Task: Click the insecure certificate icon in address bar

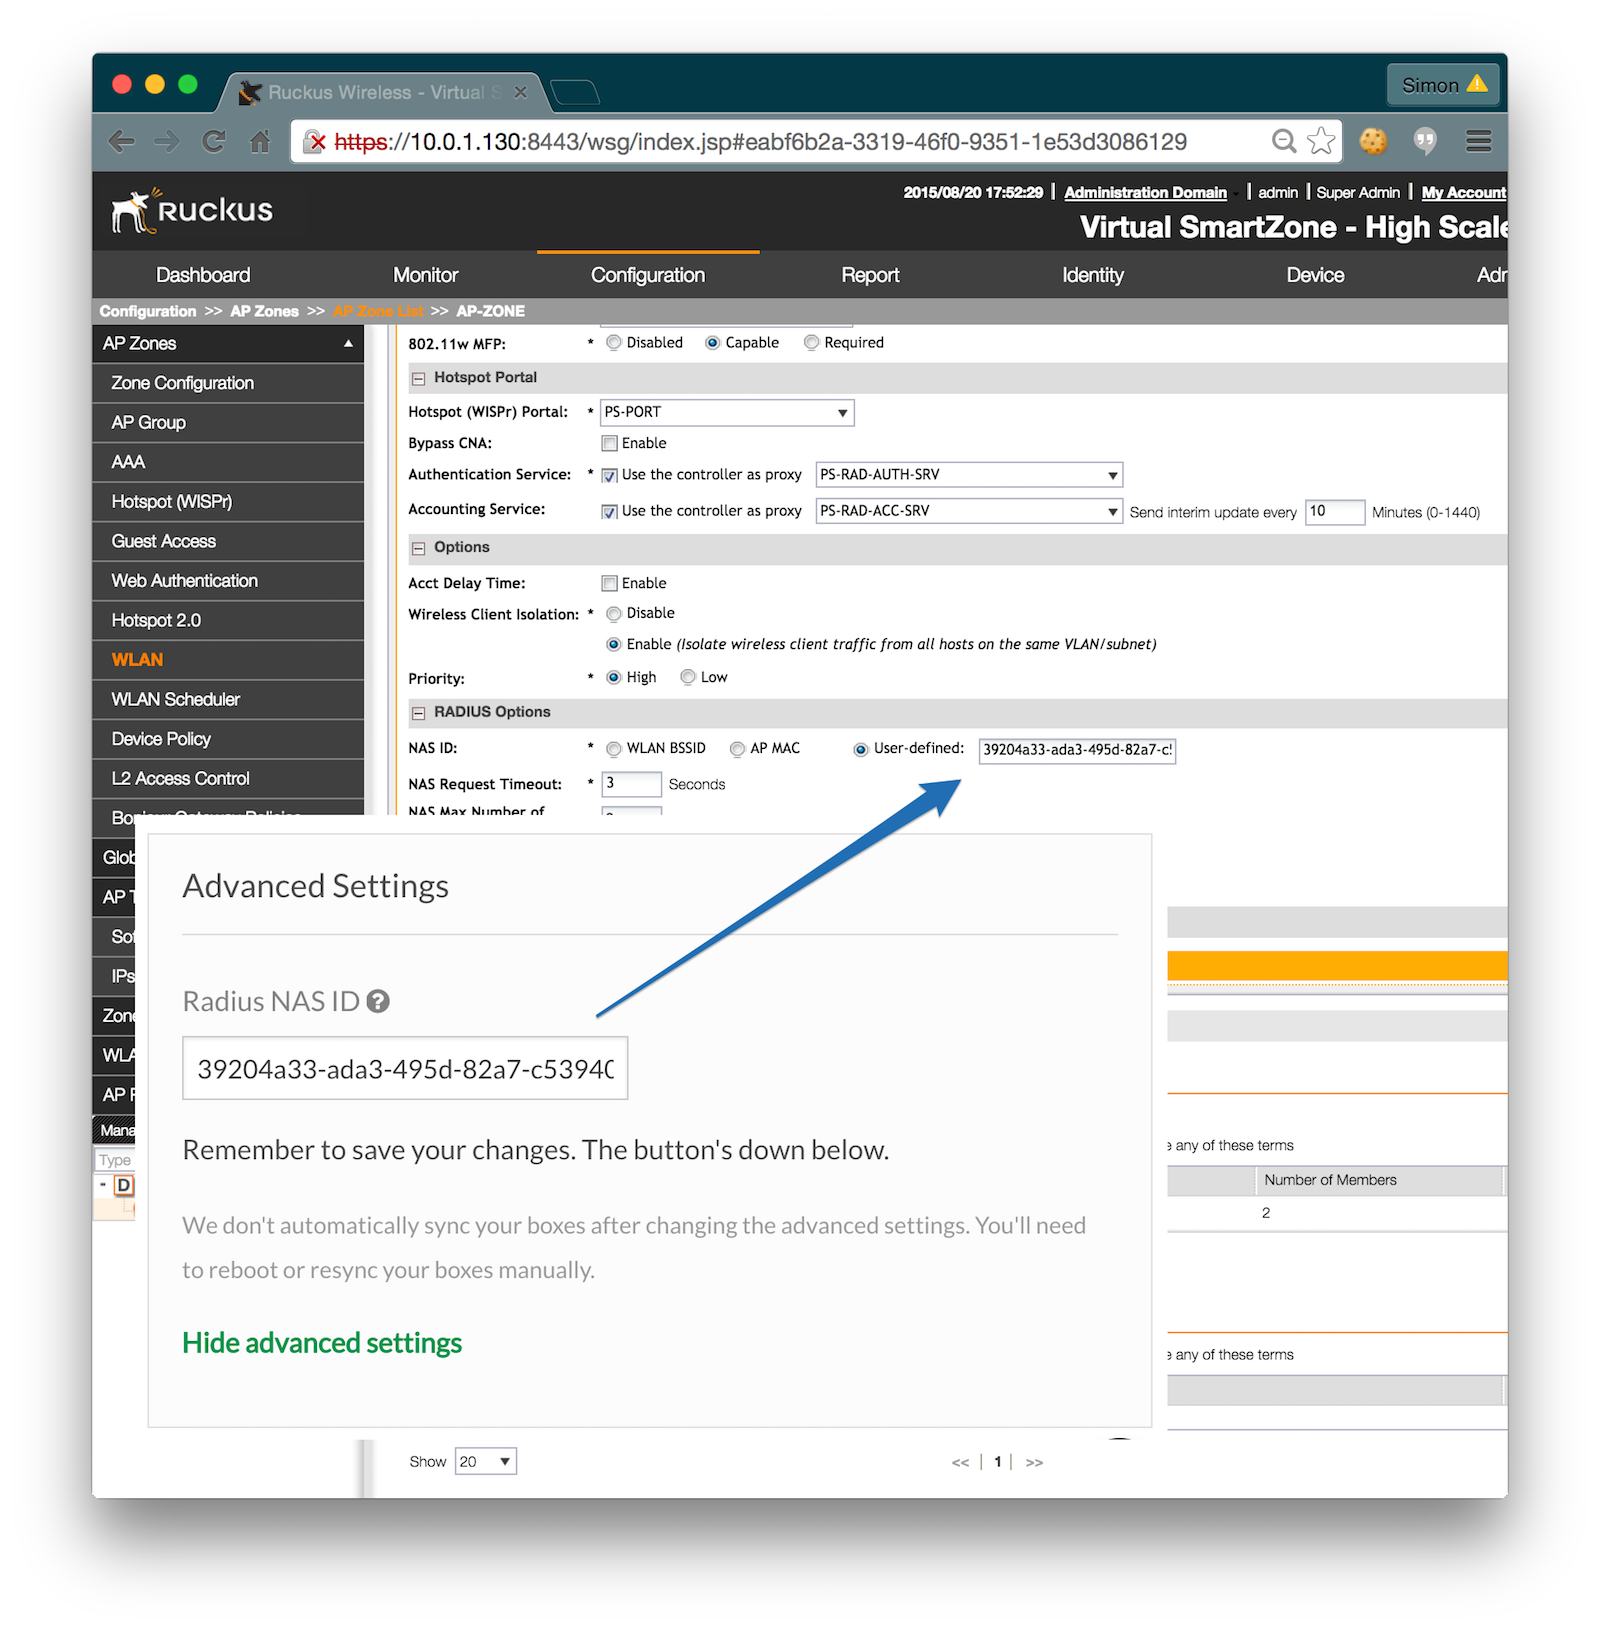Action: click(x=315, y=142)
